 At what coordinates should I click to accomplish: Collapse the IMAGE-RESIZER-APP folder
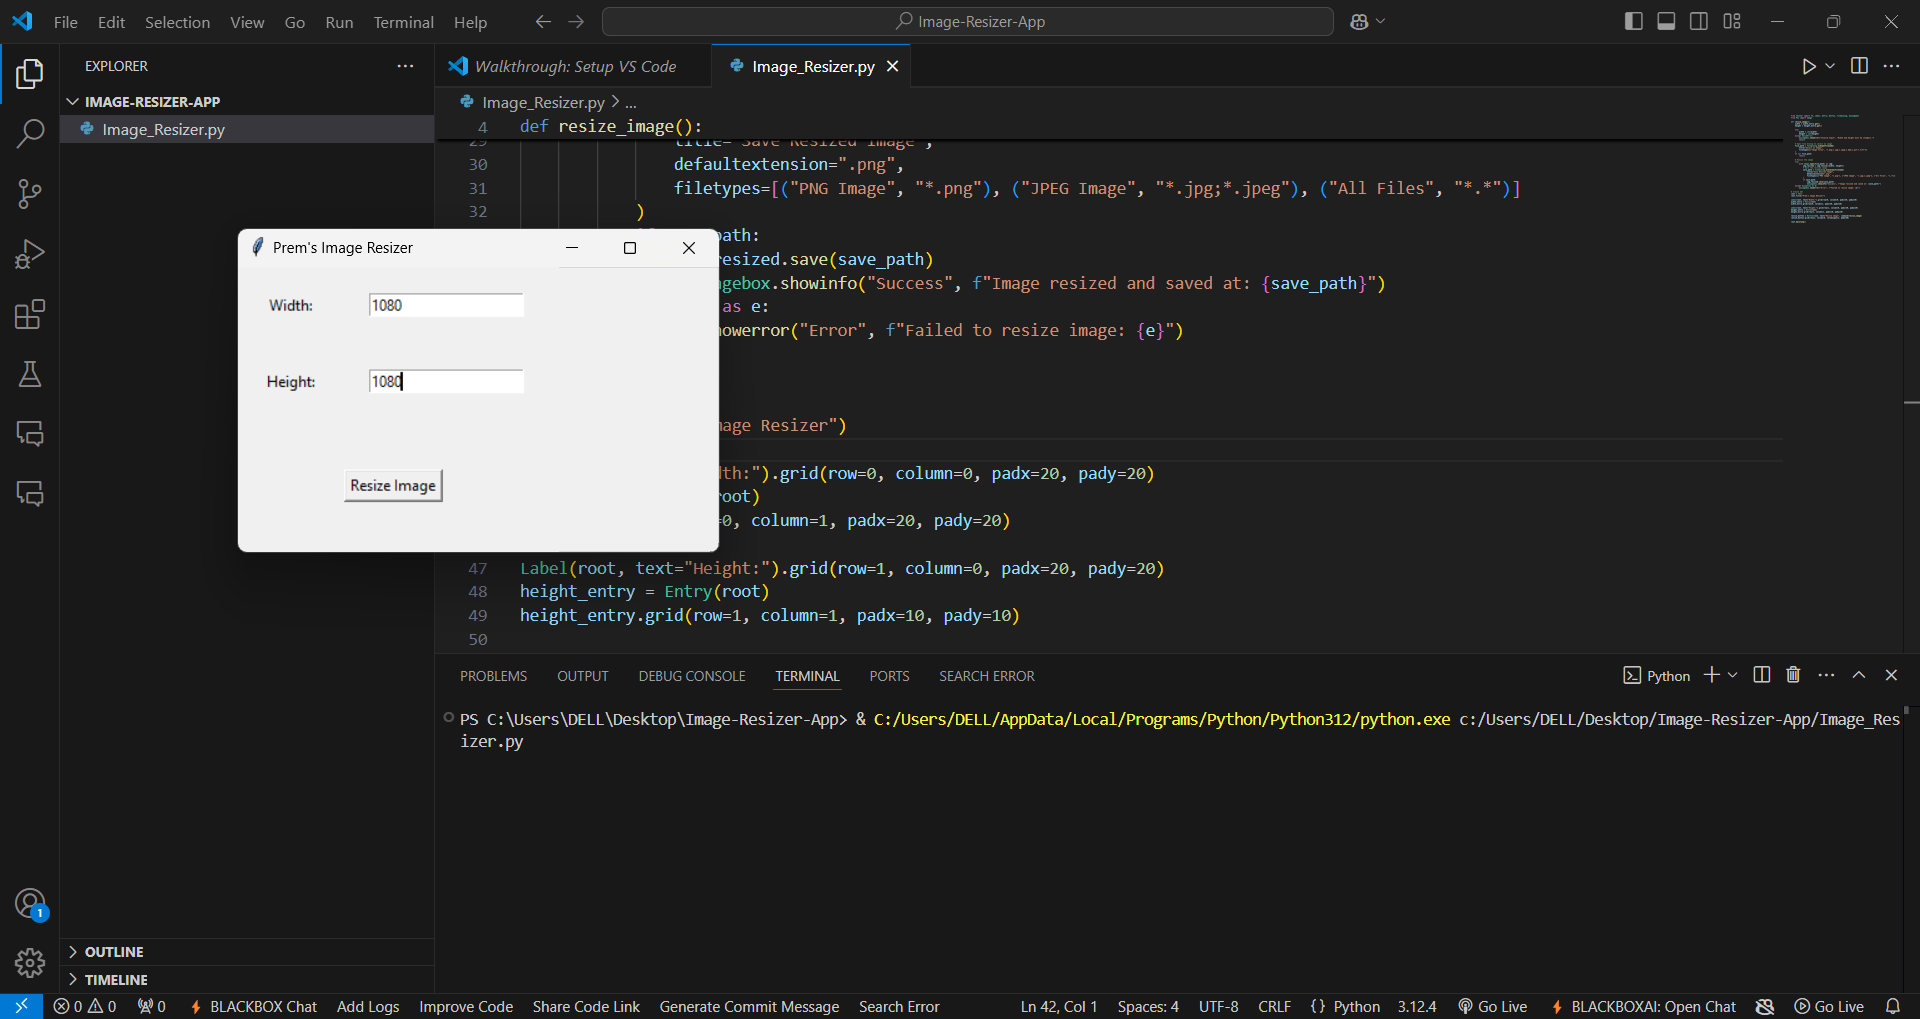click(x=152, y=102)
